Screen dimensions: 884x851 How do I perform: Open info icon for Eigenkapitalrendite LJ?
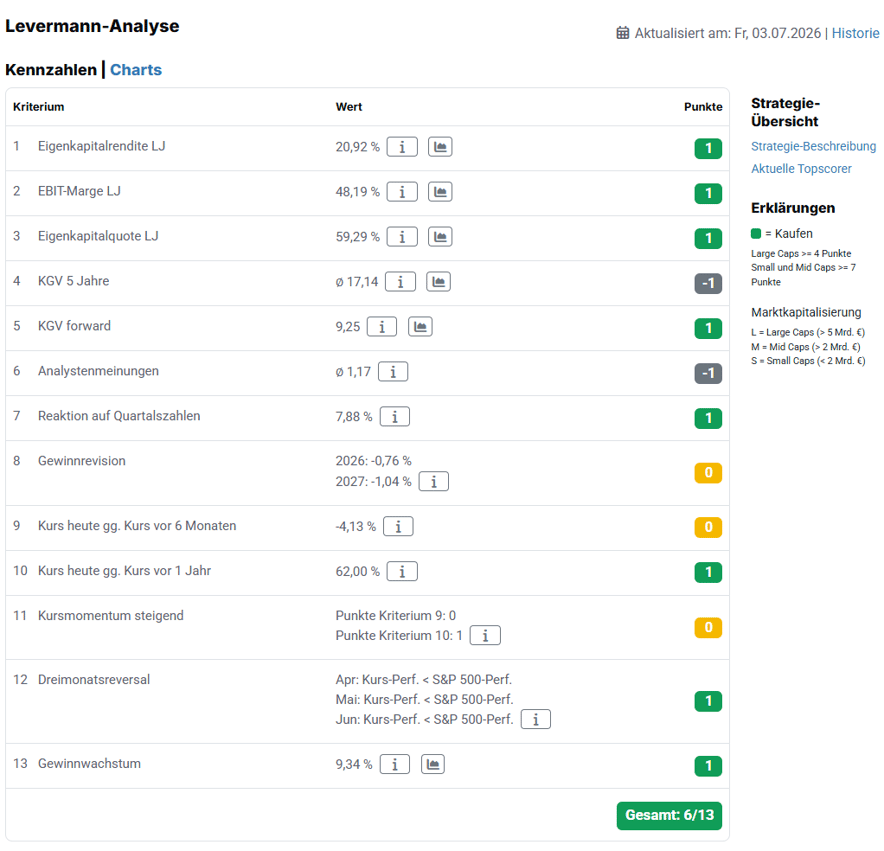coord(402,147)
